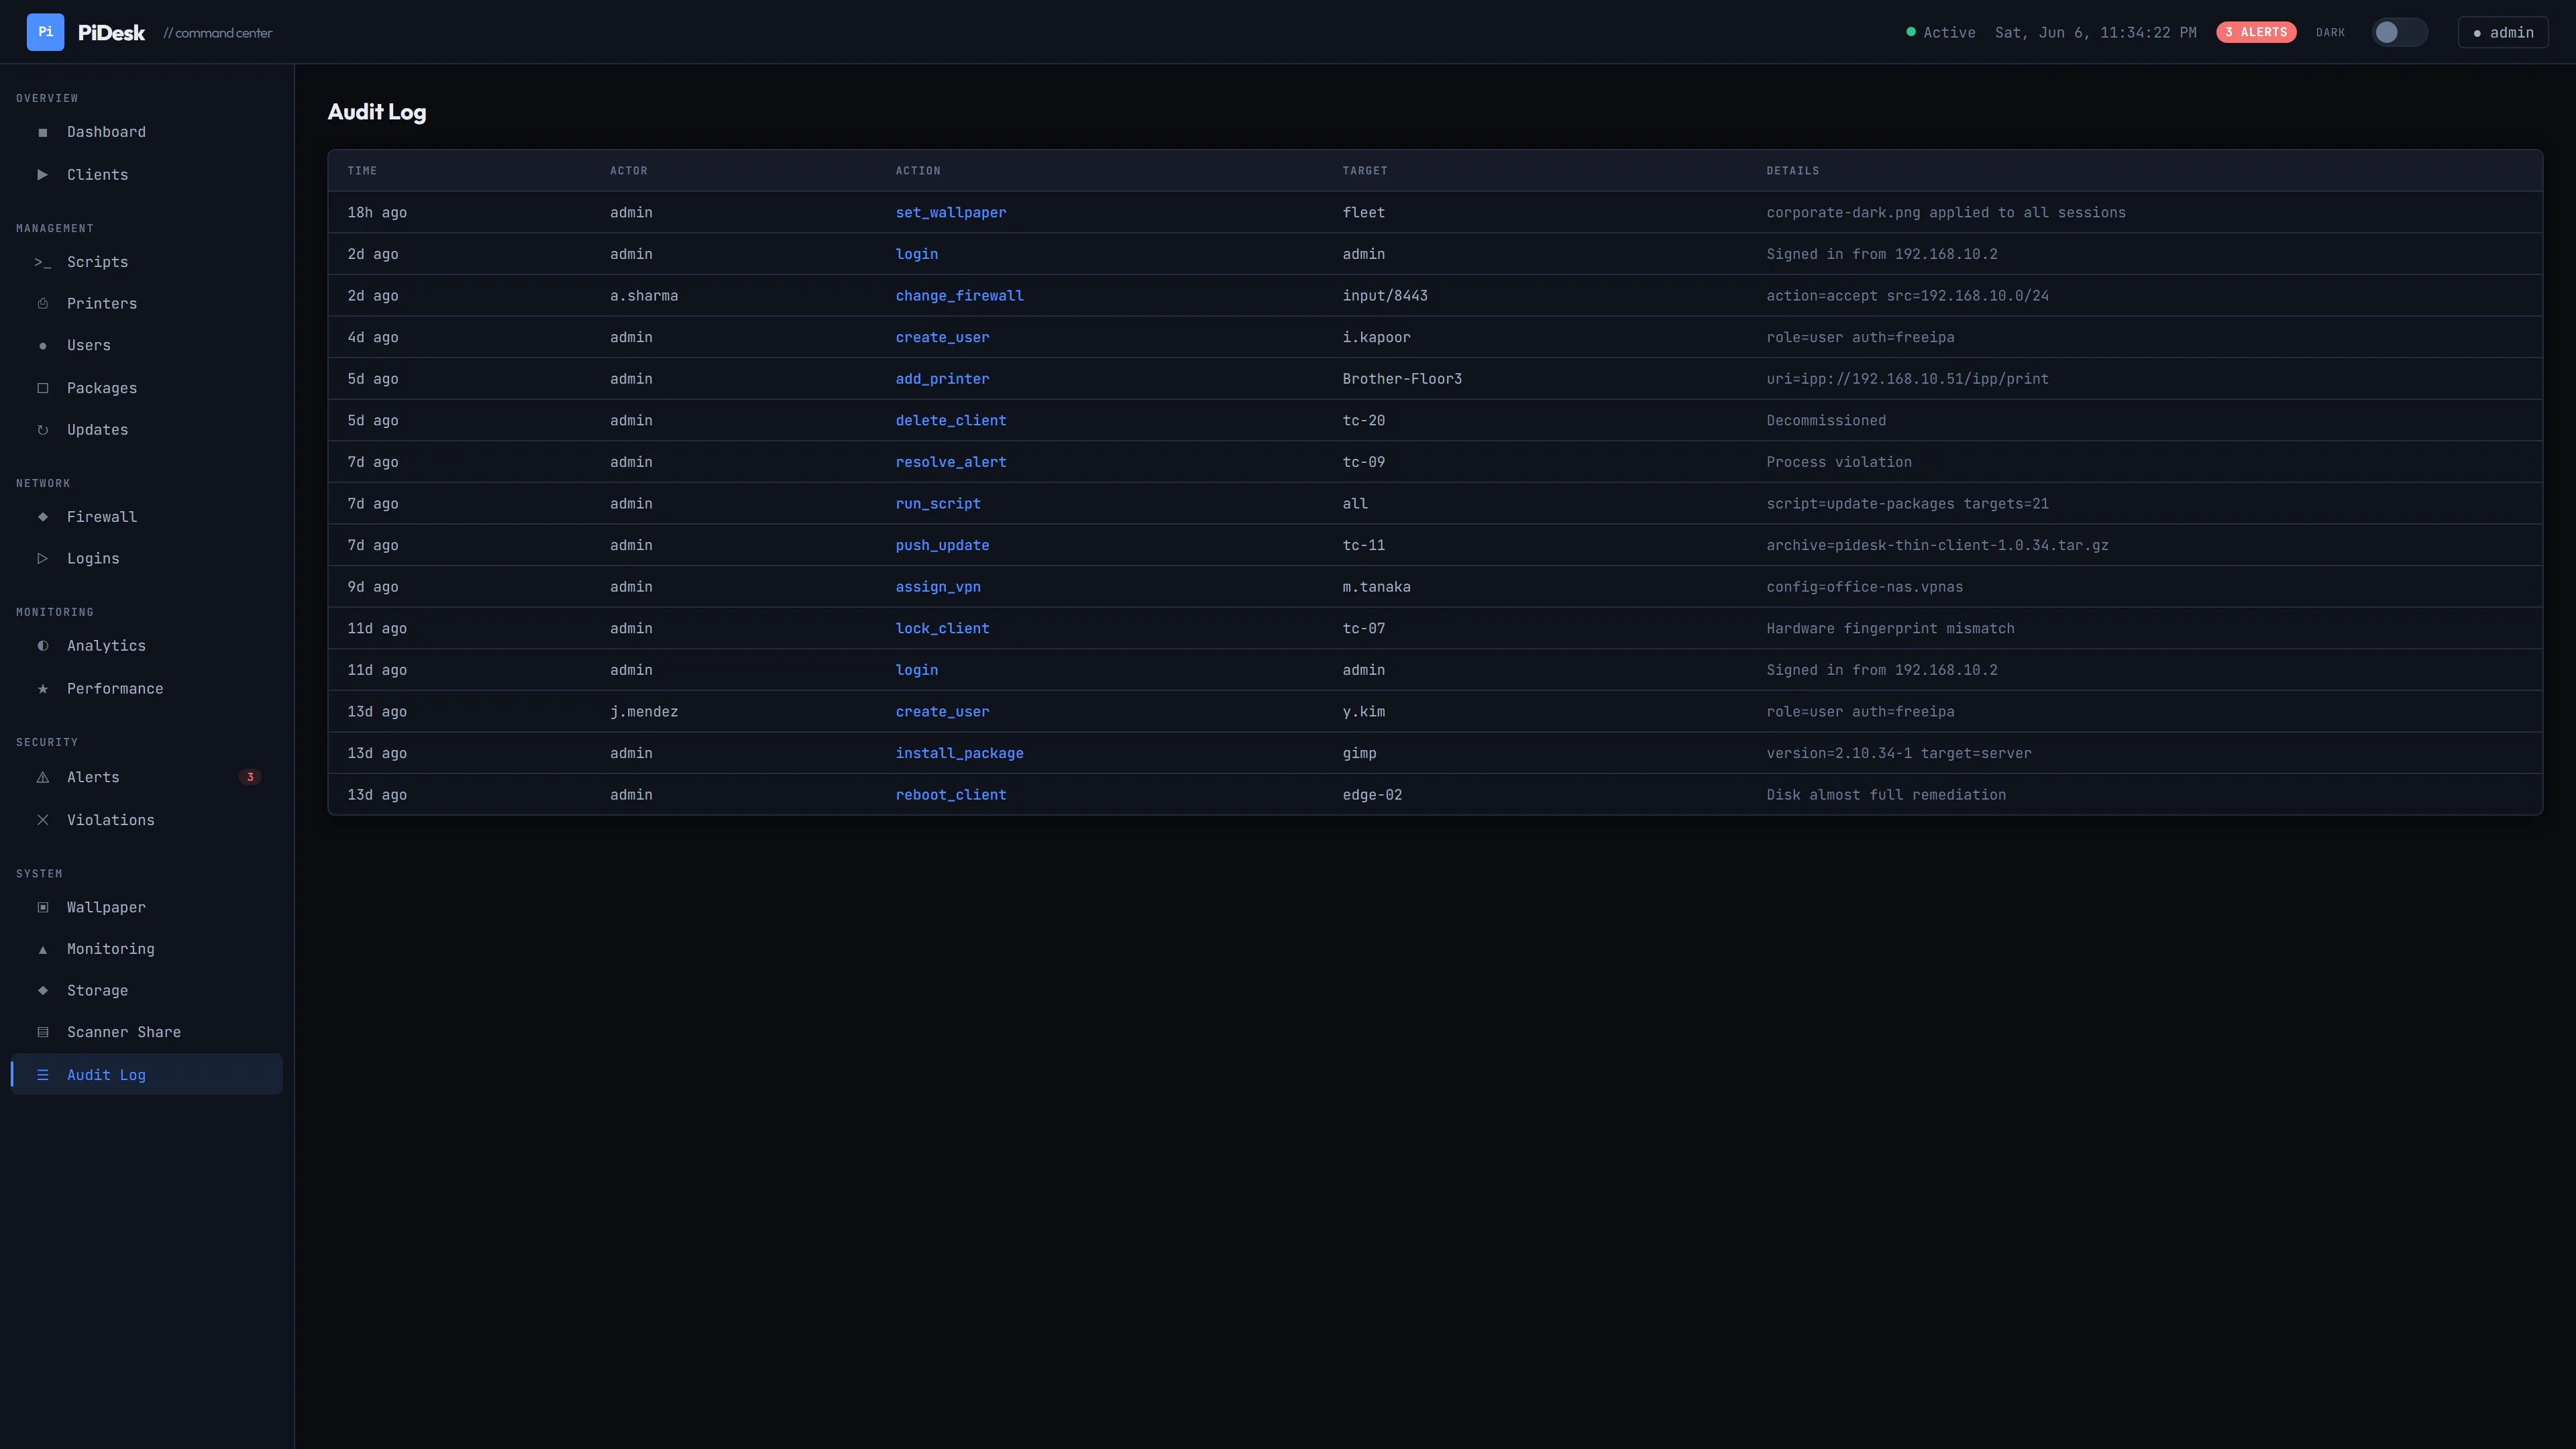Image resolution: width=2576 pixels, height=1449 pixels.
Task: Click the Performance star icon
Action: (42, 689)
